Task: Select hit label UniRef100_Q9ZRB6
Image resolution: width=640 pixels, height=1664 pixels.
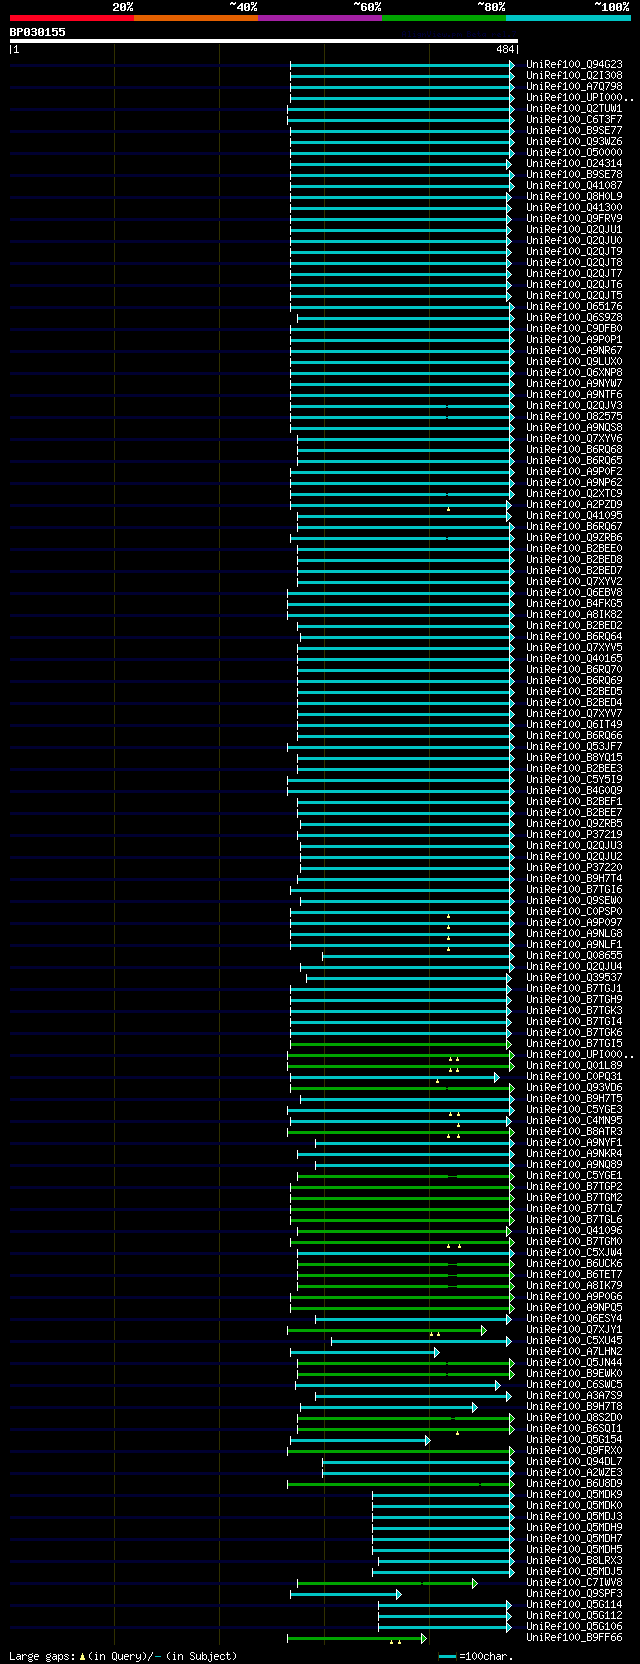Action: (x=574, y=537)
